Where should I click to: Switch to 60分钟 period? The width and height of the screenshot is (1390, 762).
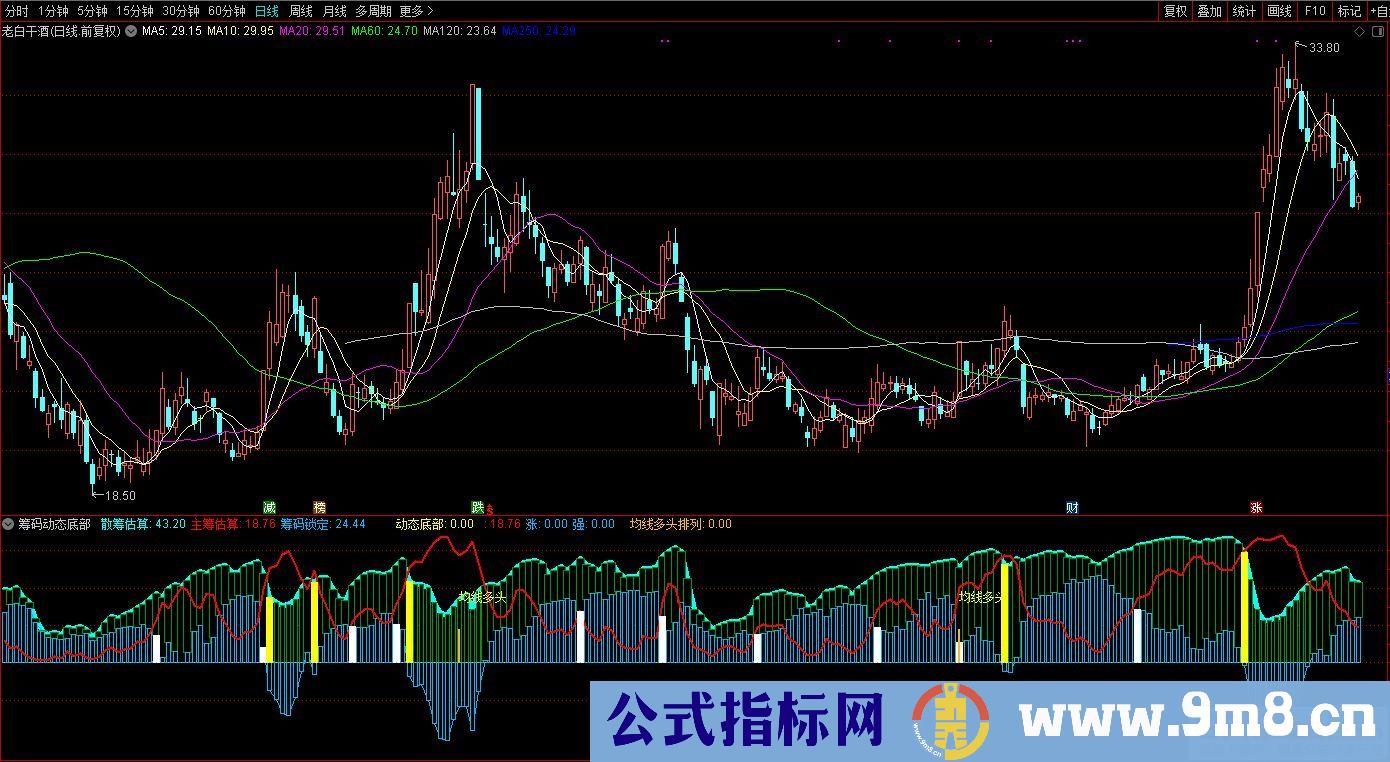click(x=227, y=11)
